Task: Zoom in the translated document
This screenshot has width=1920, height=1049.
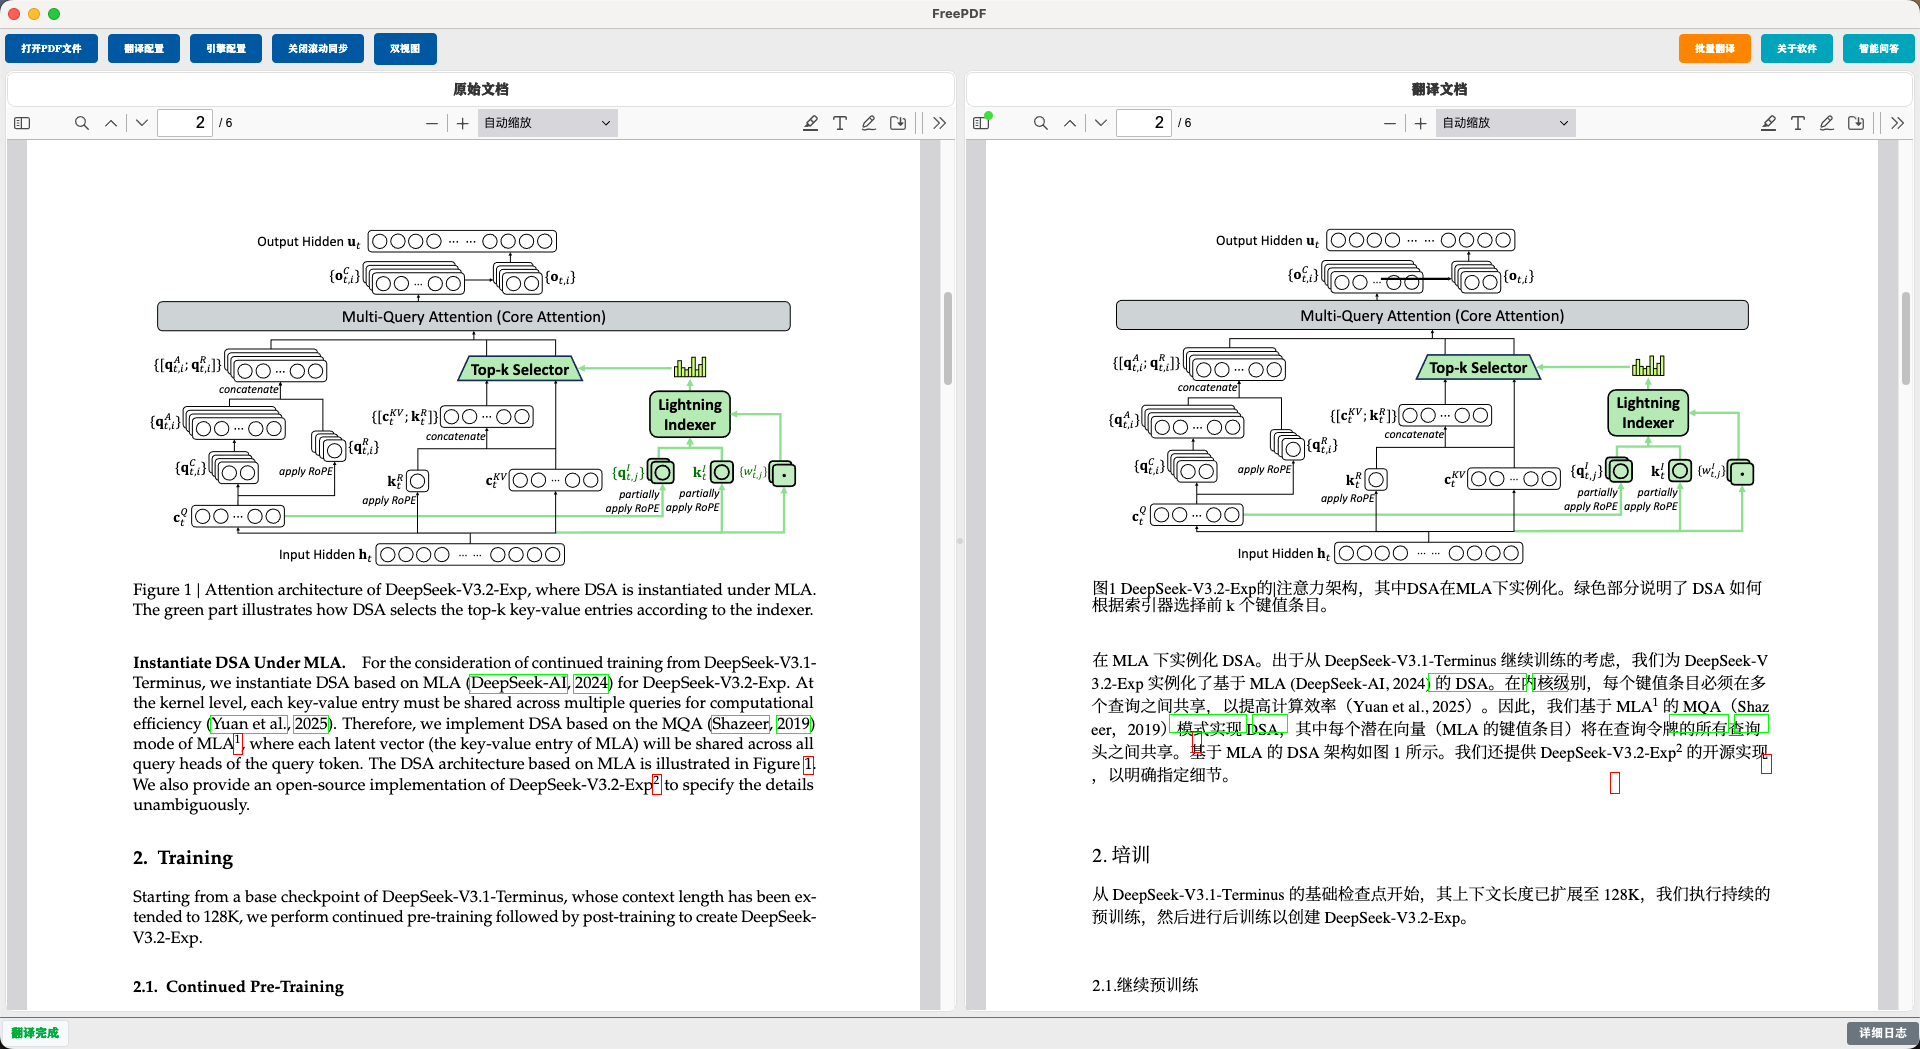Action: (1421, 123)
